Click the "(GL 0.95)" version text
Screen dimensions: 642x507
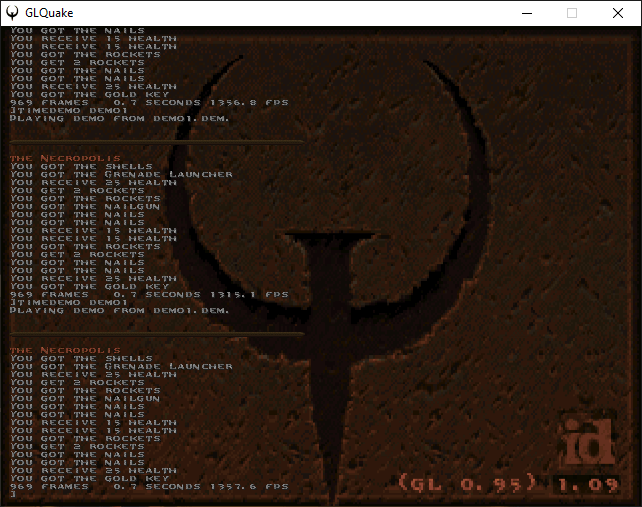(x=467, y=483)
